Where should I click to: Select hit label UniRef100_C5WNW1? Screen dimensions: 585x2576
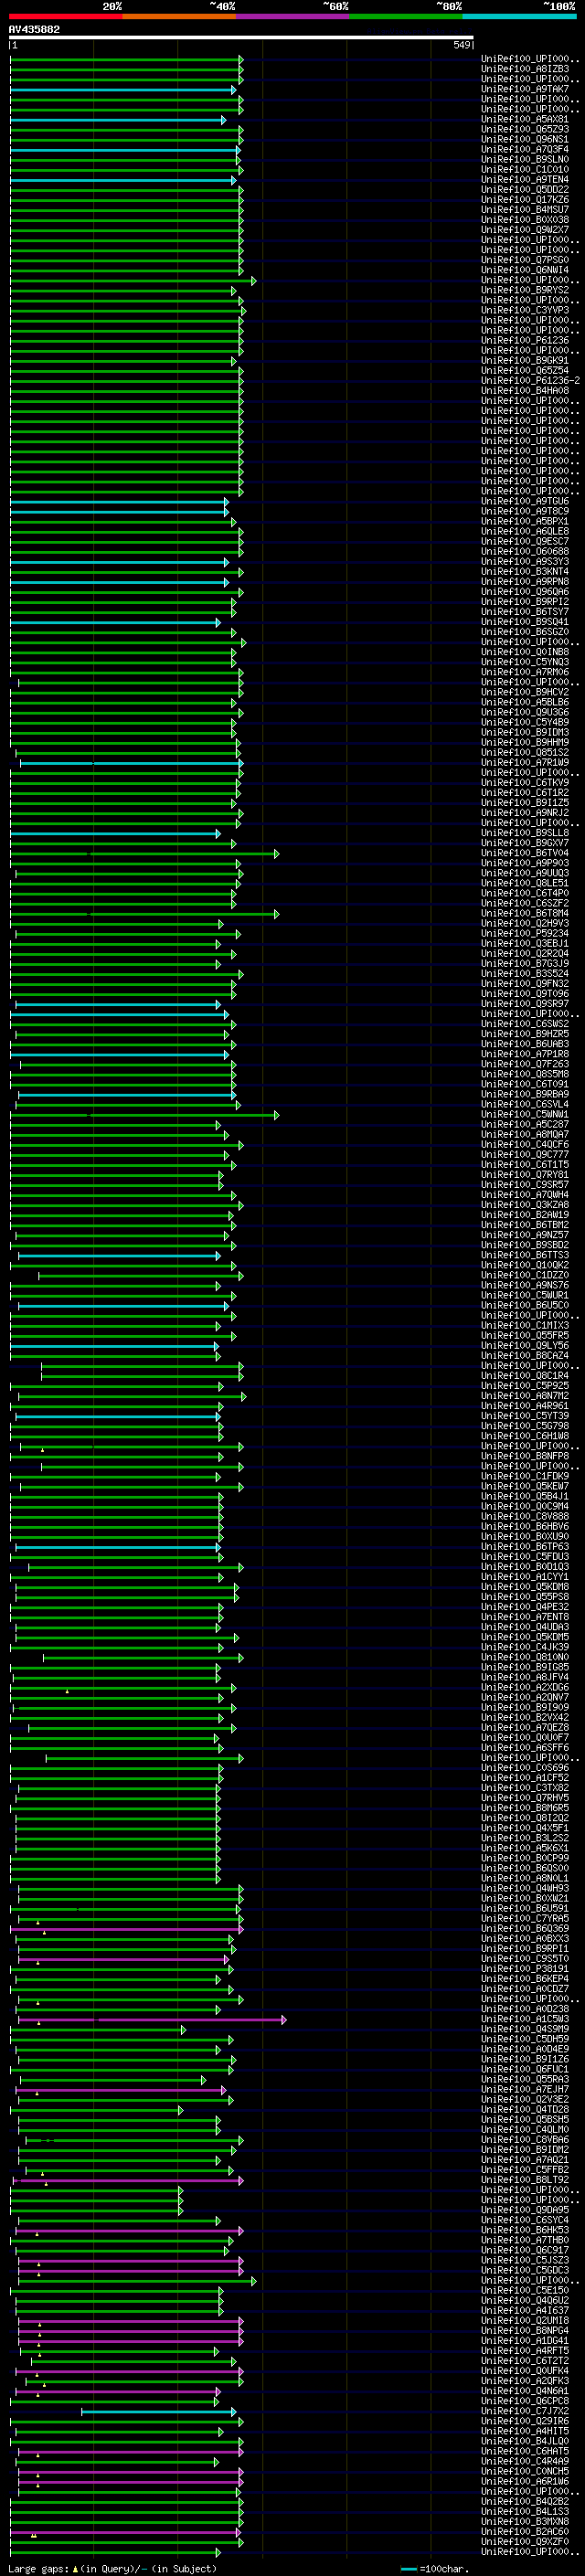pyautogui.click(x=525, y=1114)
